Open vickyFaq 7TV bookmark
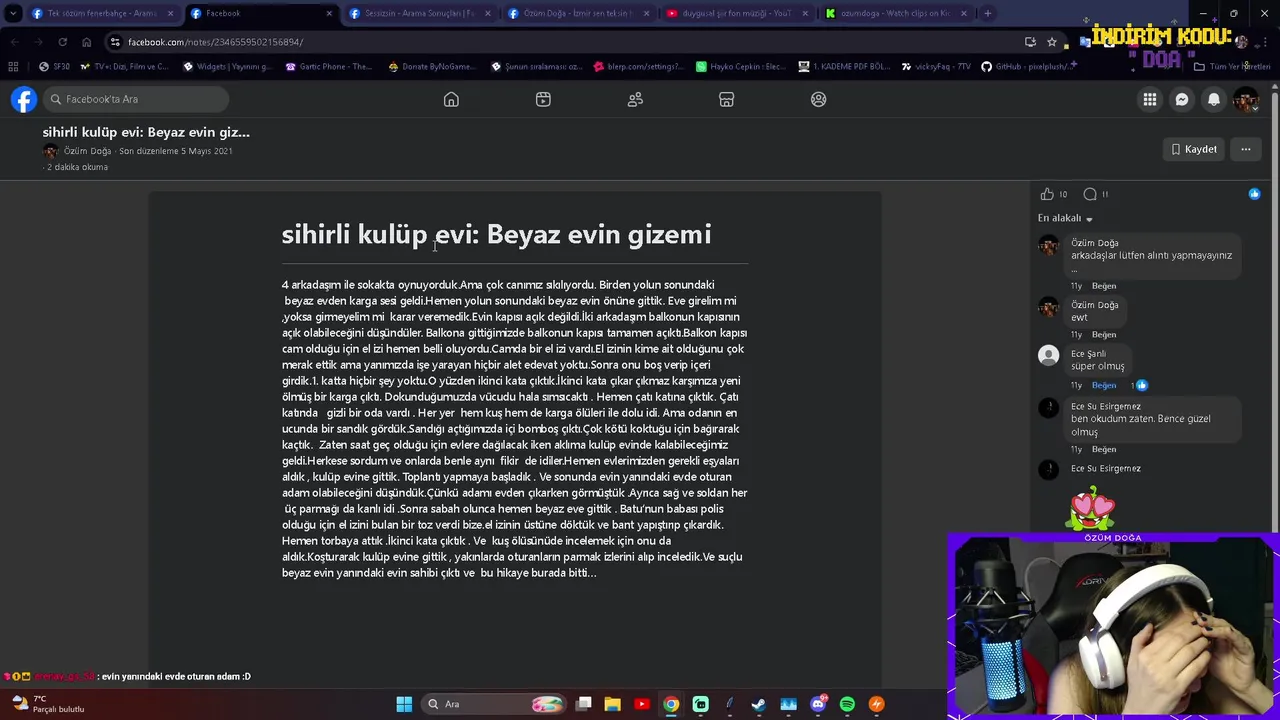This screenshot has width=1280, height=720. [936, 66]
